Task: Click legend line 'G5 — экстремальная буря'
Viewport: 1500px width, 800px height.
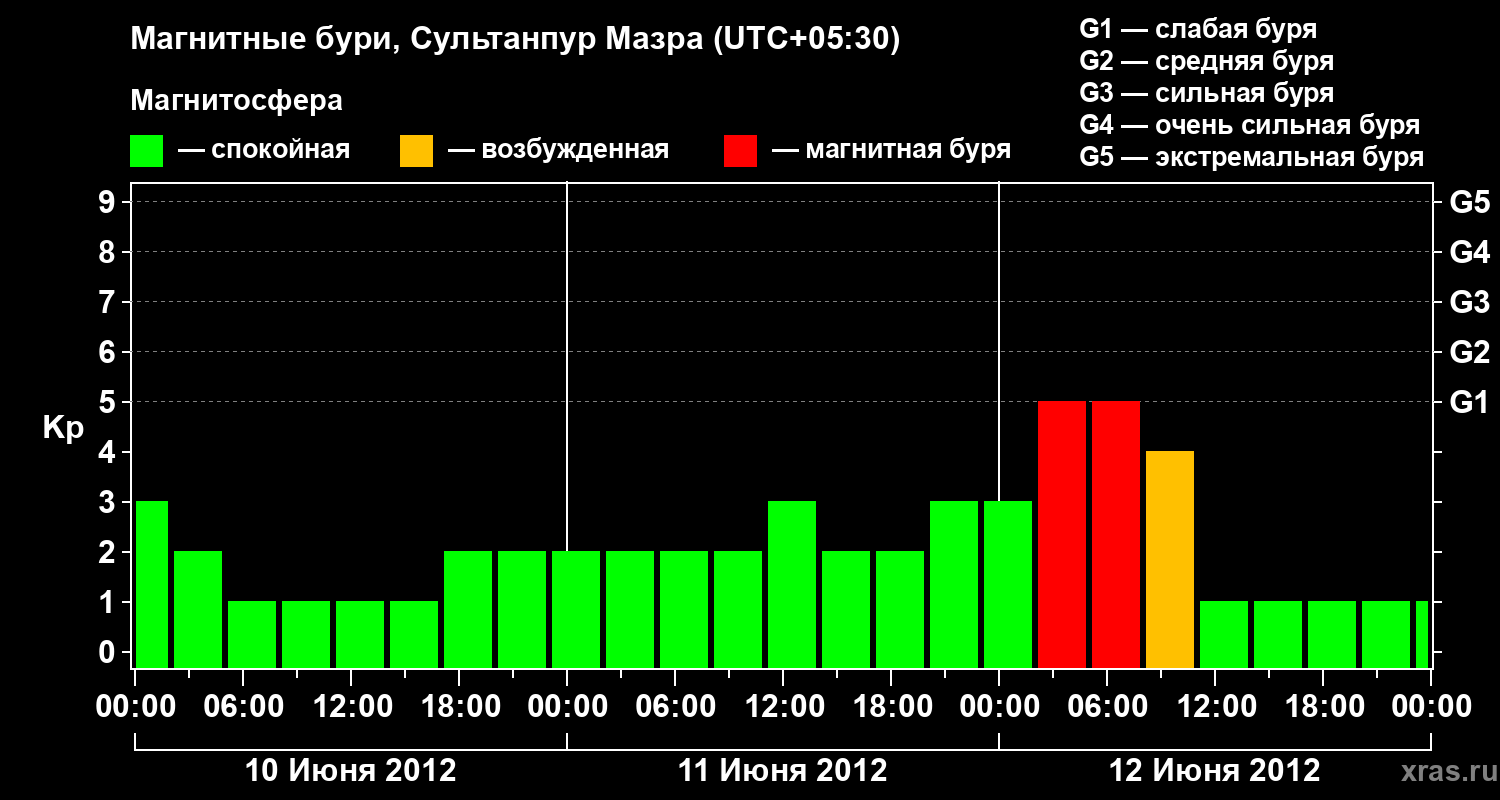Action: [x=1252, y=157]
